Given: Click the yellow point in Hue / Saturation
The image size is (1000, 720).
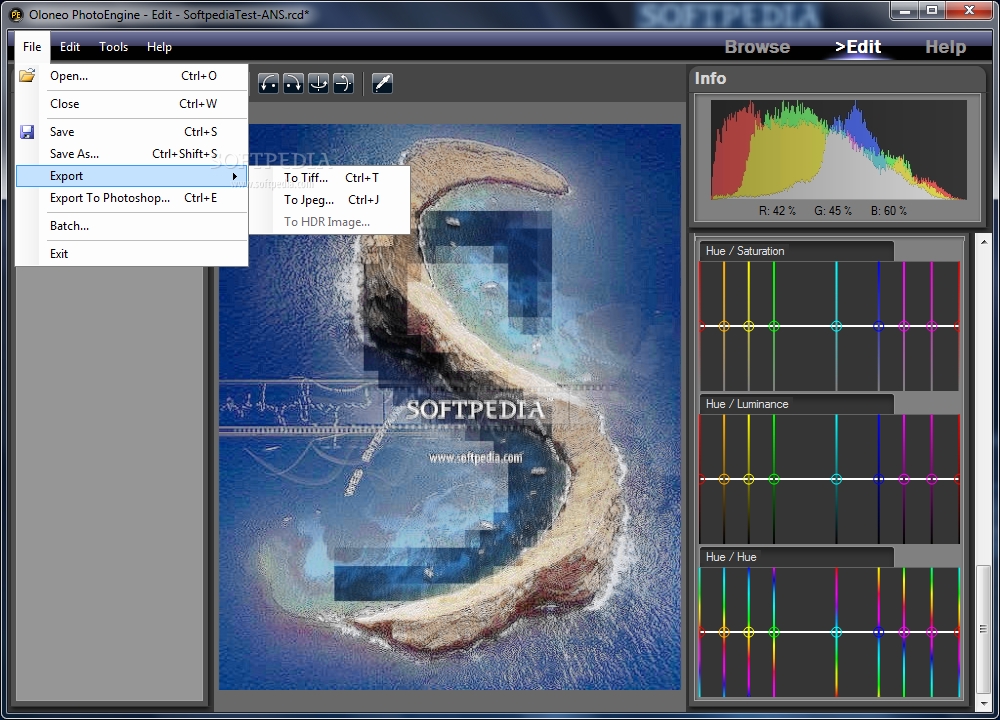Looking at the screenshot, I should pos(749,326).
